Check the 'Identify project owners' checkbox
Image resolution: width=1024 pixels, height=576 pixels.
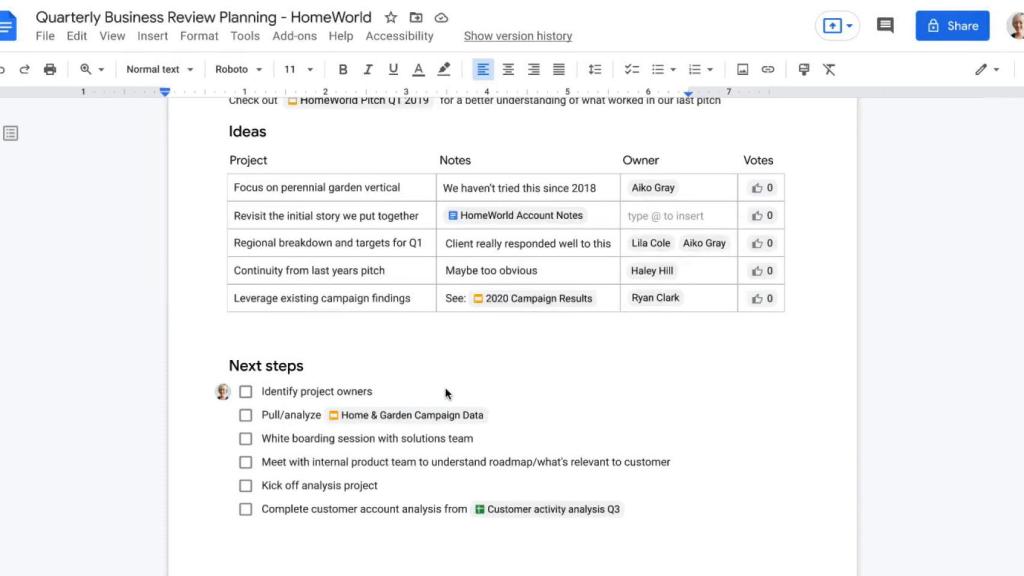(x=245, y=391)
